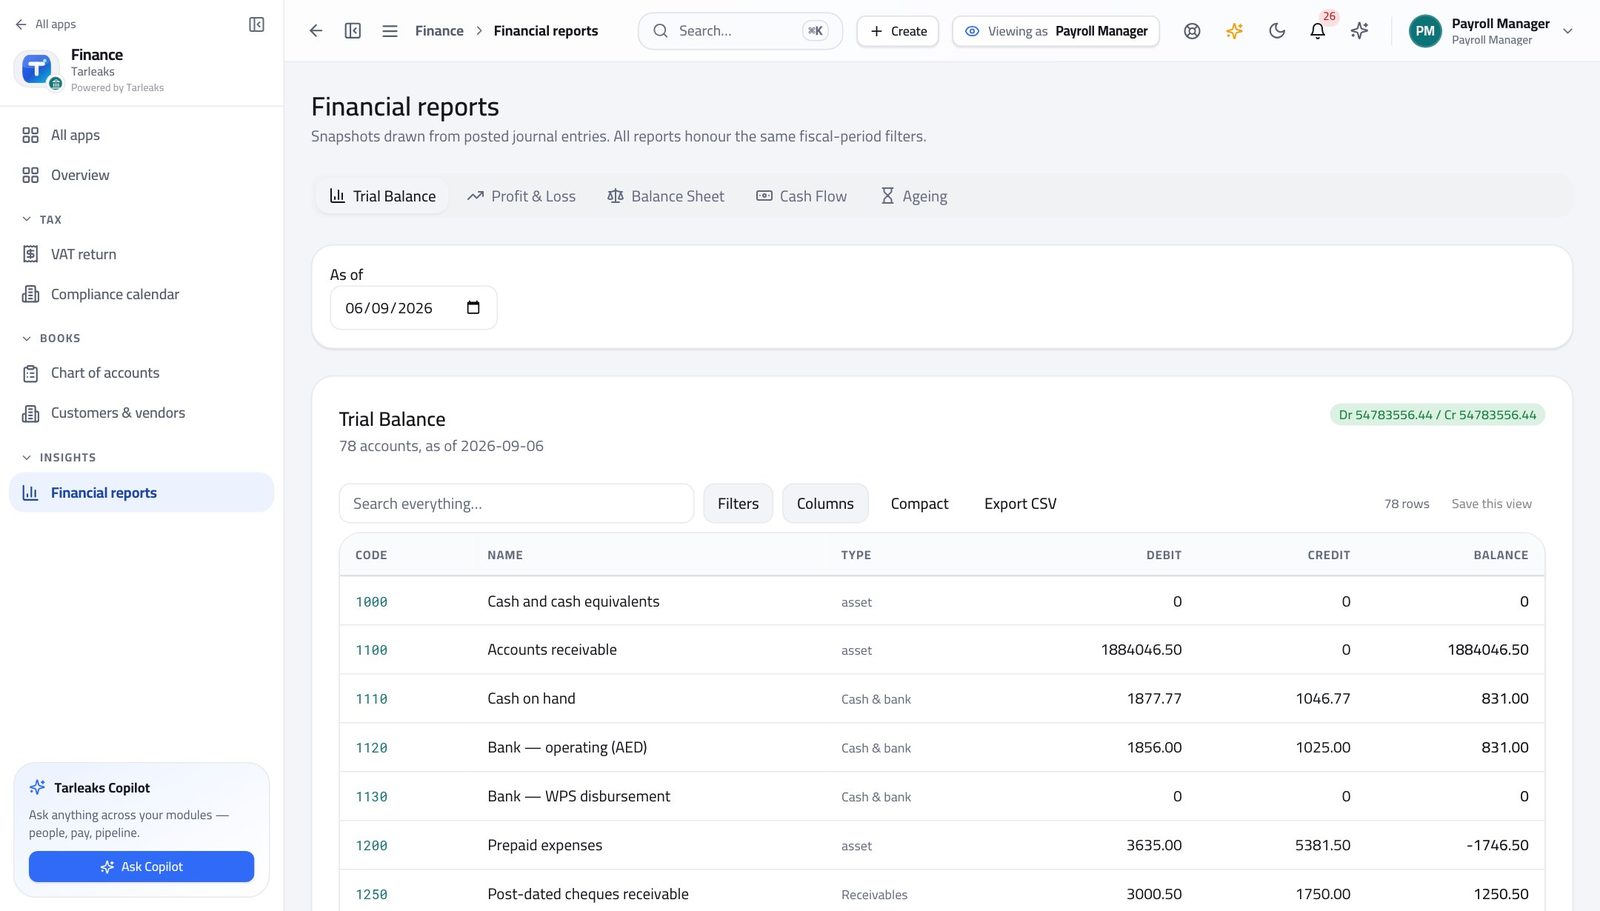This screenshot has height=911, width=1600.
Task: Click the Chart of accounts icon
Action: [30, 373]
